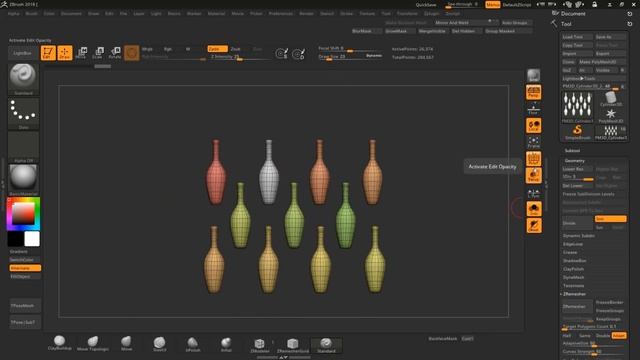Viewport: 640px width, 360px height.
Task: Toggle Edit mode button
Action: [x=48, y=53]
